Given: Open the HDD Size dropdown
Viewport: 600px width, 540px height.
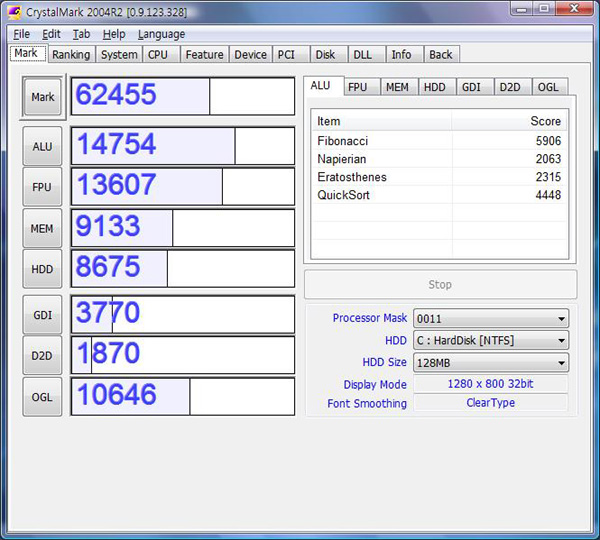Looking at the screenshot, I should coord(491,362).
